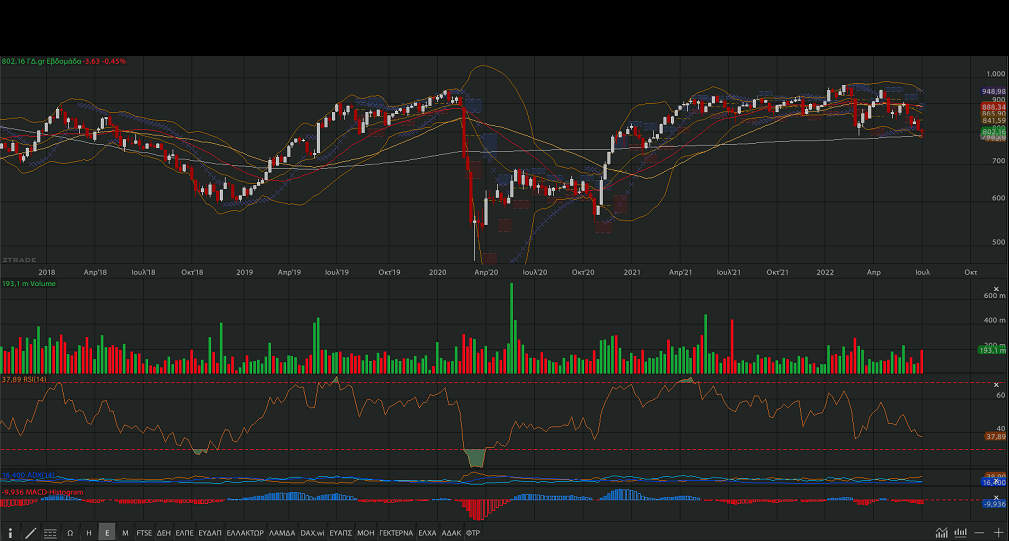Load the ΑΔΑΚ symbol chart
The width and height of the screenshot is (1009, 541).
pos(451,533)
